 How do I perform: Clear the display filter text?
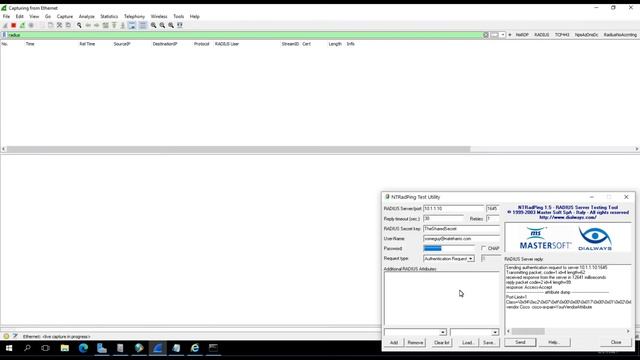[x=486, y=35]
